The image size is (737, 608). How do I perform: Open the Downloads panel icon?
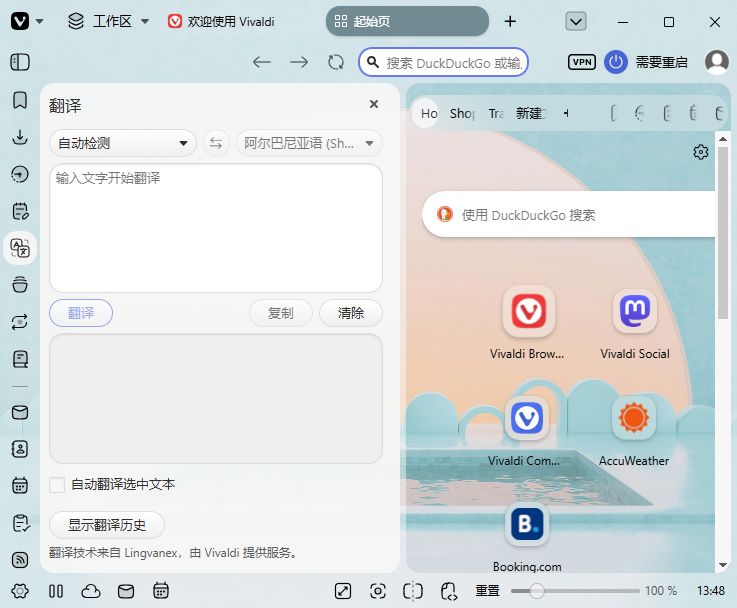click(x=20, y=137)
